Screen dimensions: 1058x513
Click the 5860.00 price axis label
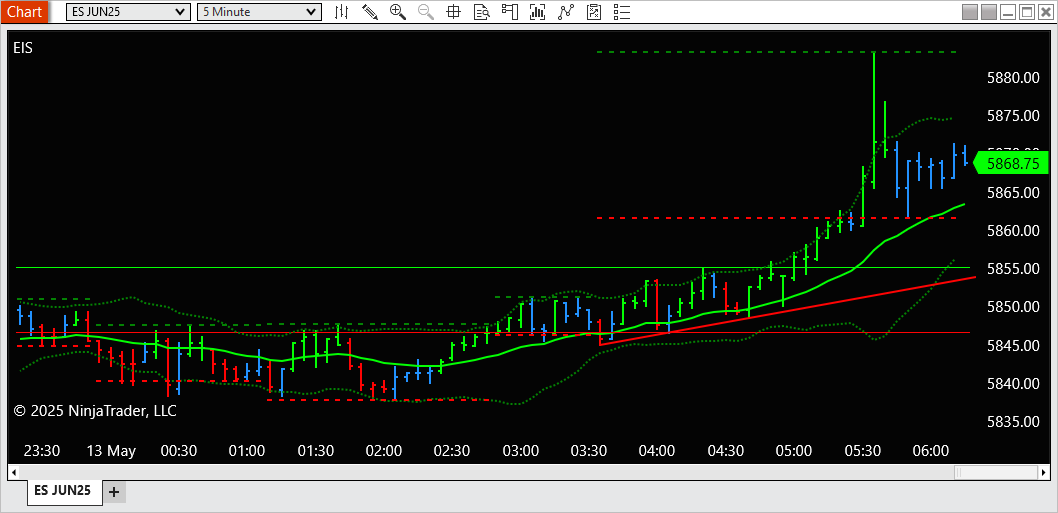pos(1013,231)
